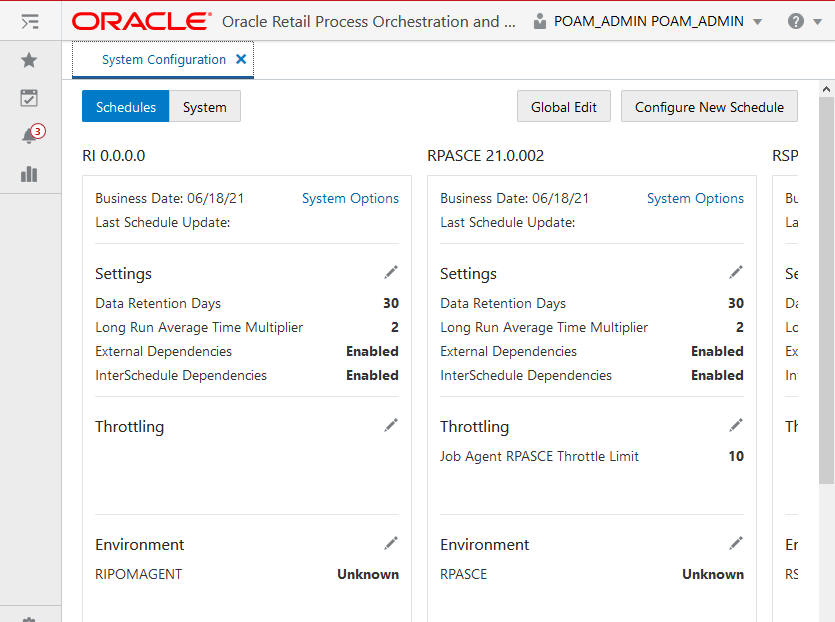Click RPASCE Data Retention Days value 30
This screenshot has height=622, width=835.
point(736,303)
